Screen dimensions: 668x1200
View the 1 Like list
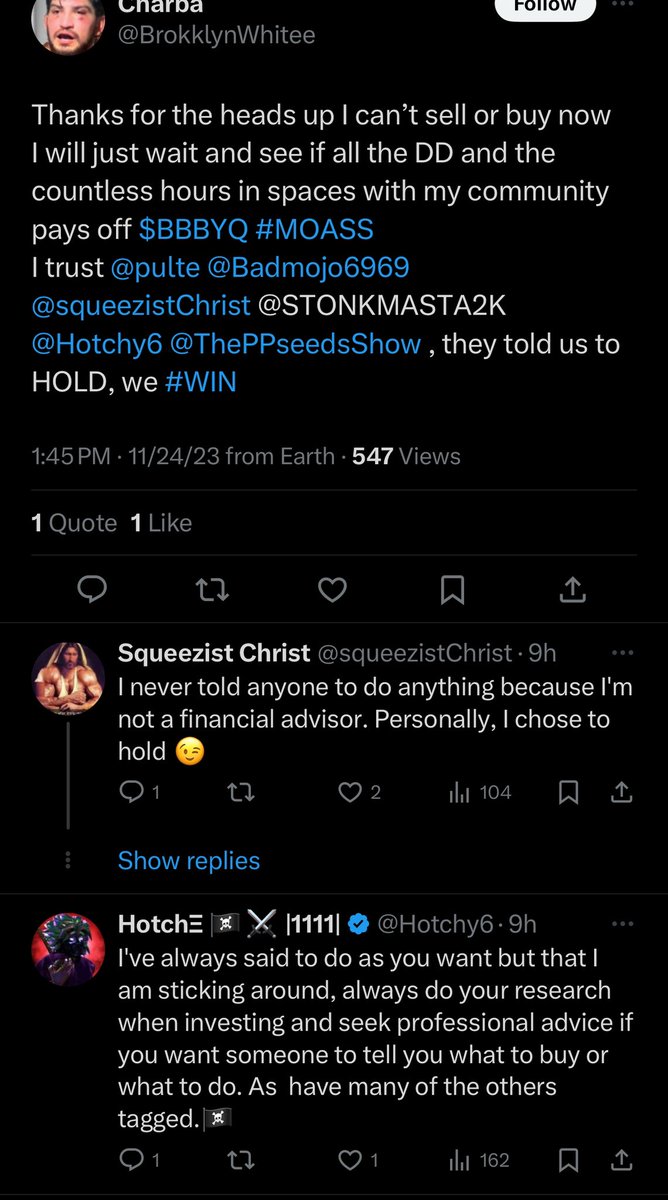(161, 523)
